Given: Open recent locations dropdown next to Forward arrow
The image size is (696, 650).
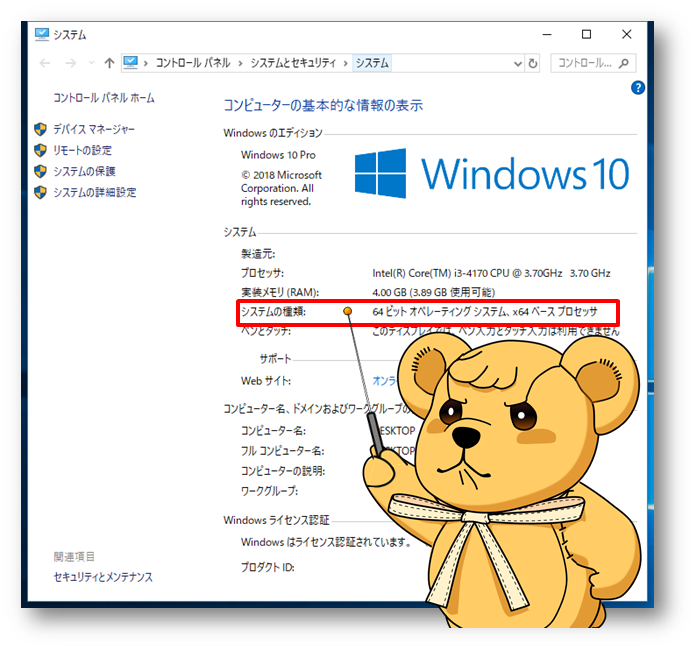Looking at the screenshot, I should (91, 63).
